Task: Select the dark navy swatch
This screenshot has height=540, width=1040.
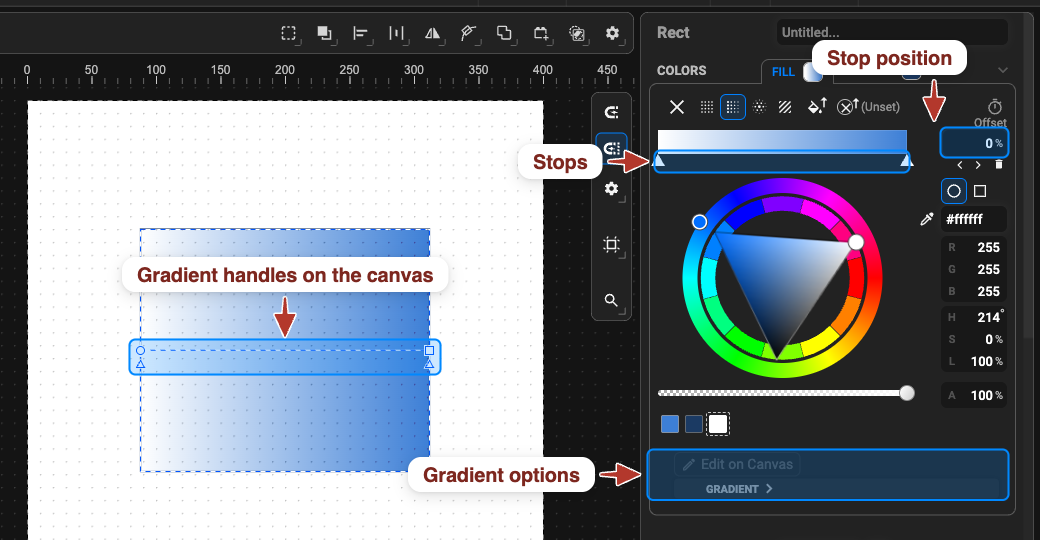Action: click(x=694, y=424)
